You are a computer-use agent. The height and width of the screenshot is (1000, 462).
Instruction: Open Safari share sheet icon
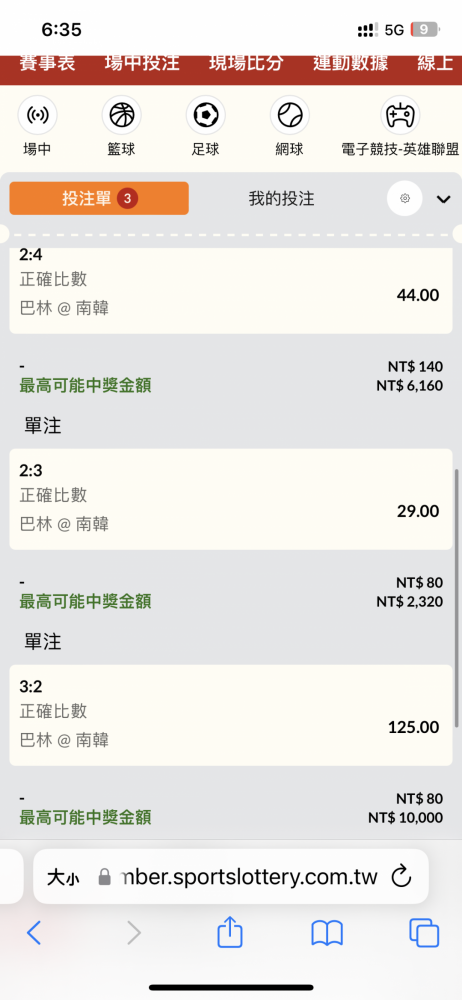pyautogui.click(x=230, y=933)
